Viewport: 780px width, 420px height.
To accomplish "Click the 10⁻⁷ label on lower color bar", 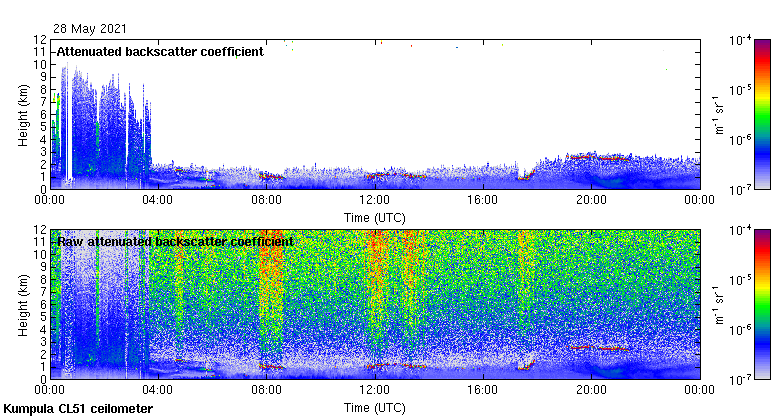I will click(740, 380).
